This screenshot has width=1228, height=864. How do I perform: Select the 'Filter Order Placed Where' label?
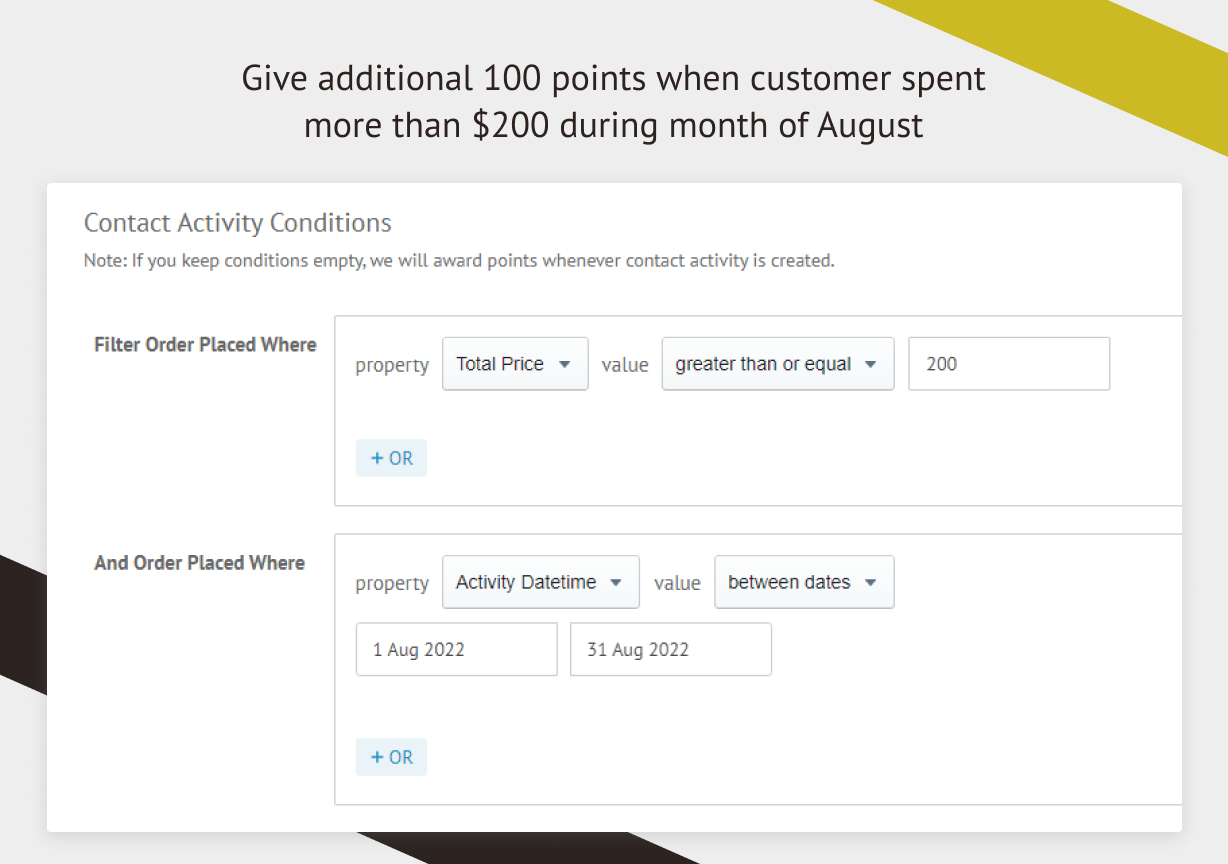pos(205,345)
